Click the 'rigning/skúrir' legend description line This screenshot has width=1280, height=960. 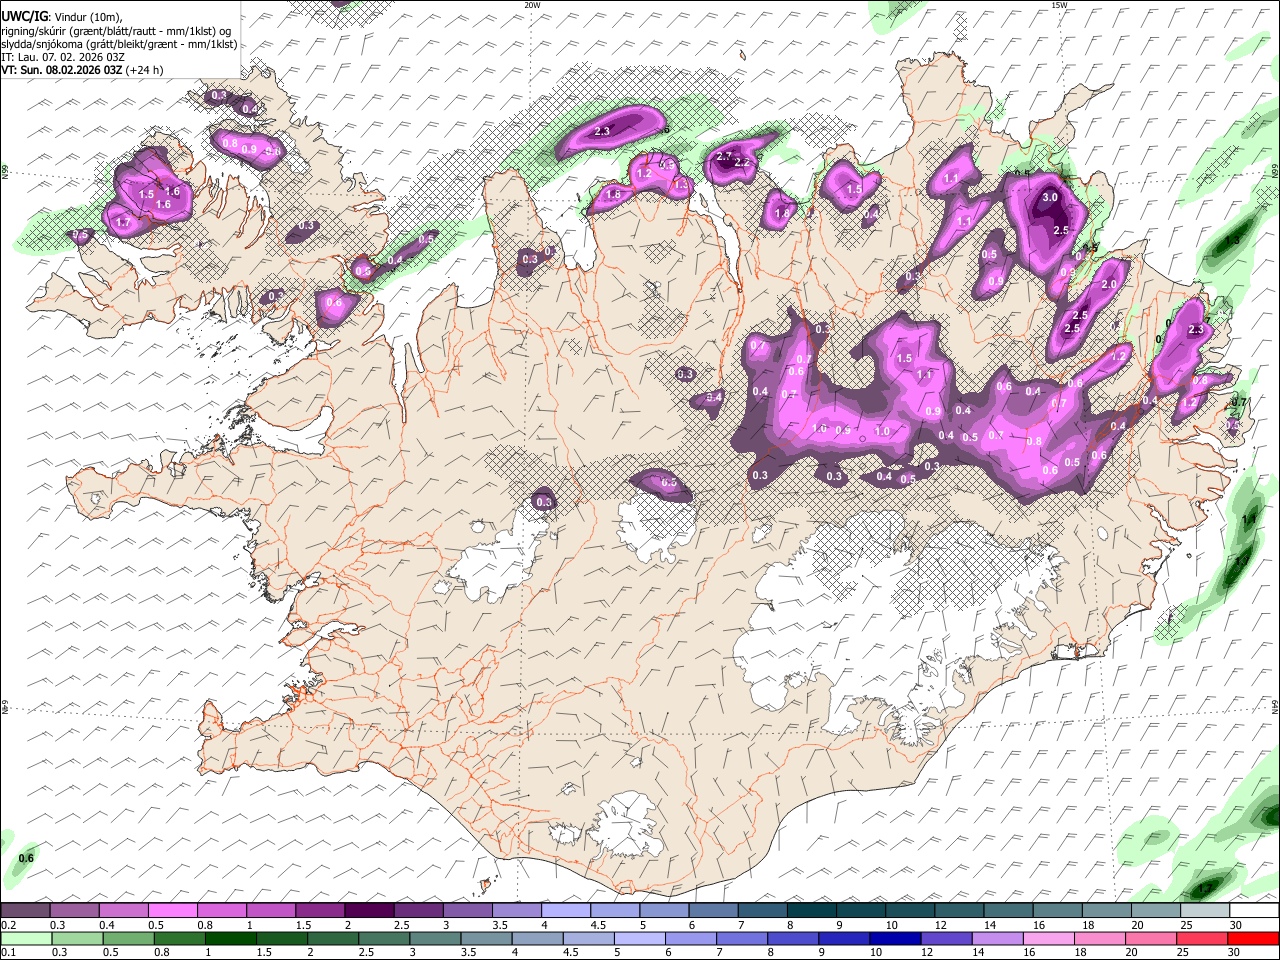point(116,30)
